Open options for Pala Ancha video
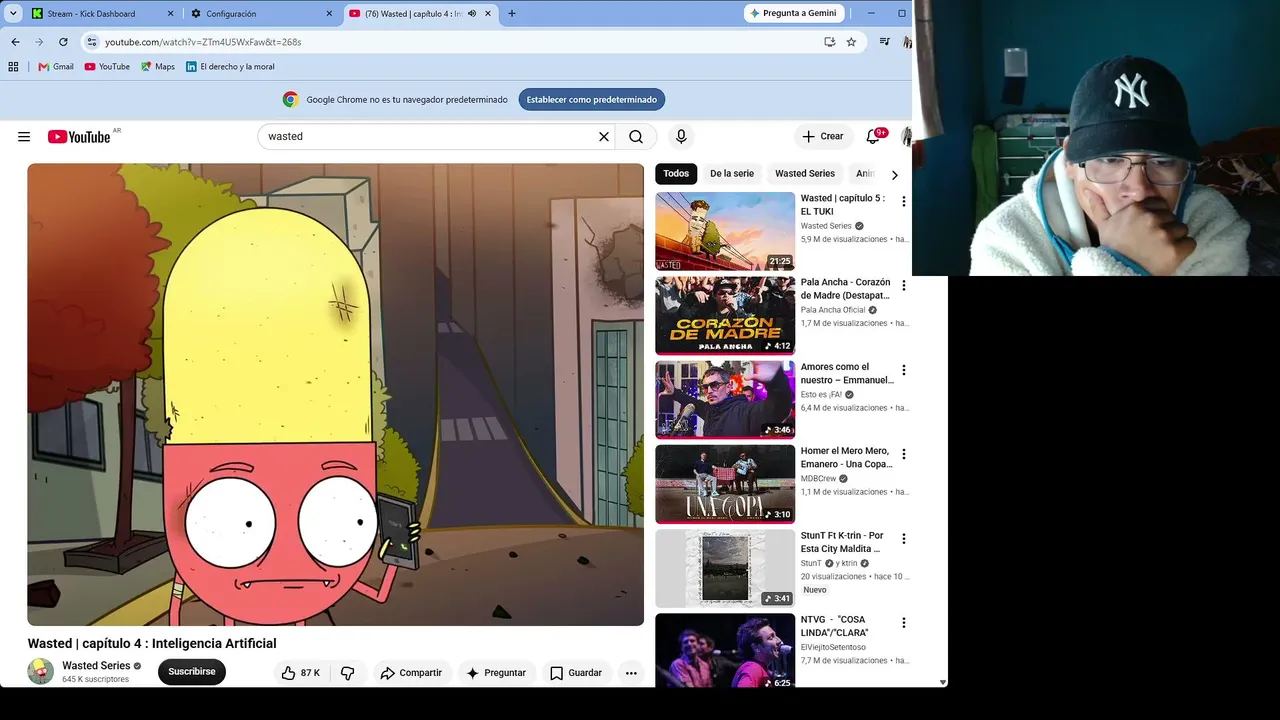This screenshot has height=720, width=1280. click(x=903, y=286)
